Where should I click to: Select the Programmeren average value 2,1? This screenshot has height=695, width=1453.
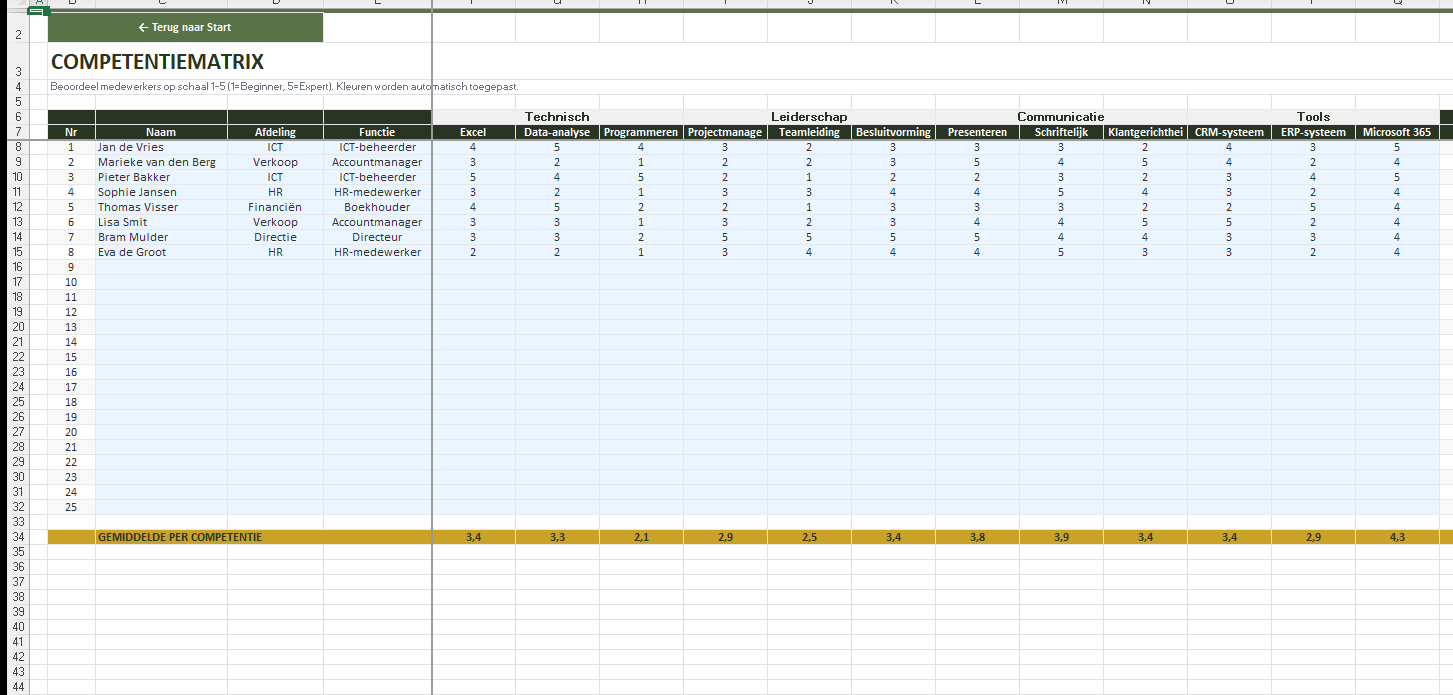pos(641,537)
